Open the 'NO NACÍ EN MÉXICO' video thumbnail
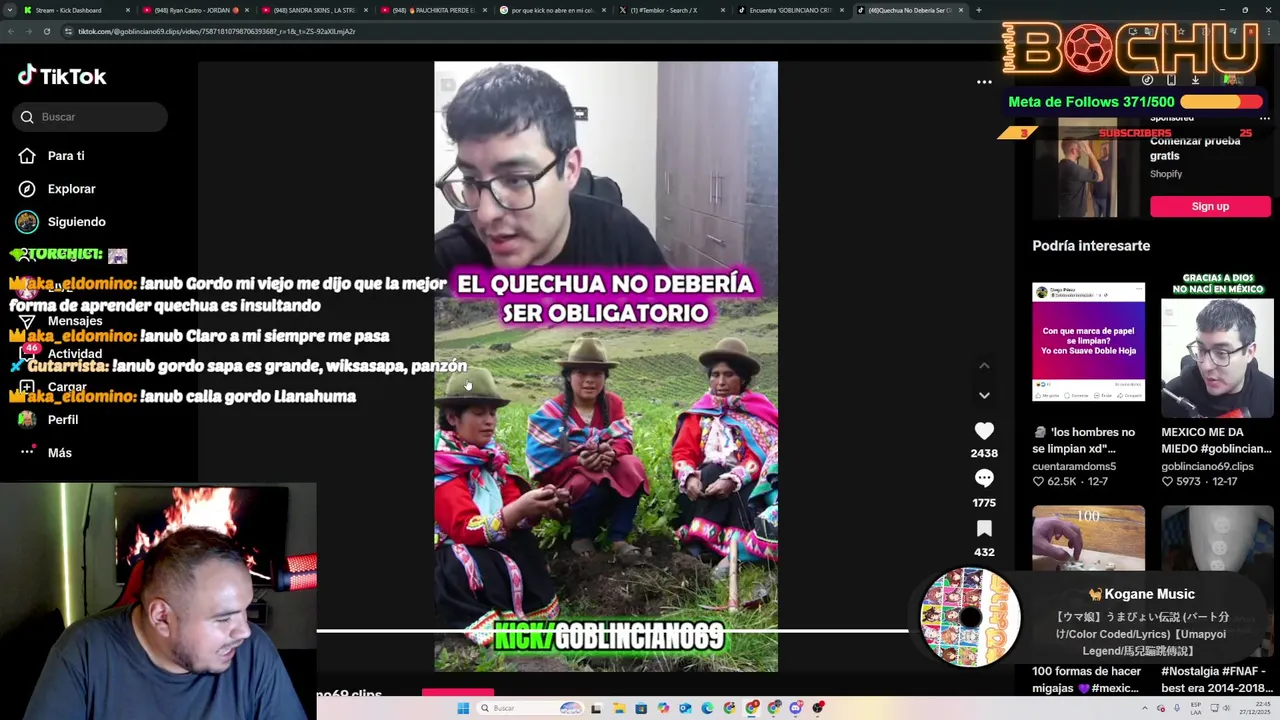The image size is (1280, 720). pyautogui.click(x=1217, y=344)
